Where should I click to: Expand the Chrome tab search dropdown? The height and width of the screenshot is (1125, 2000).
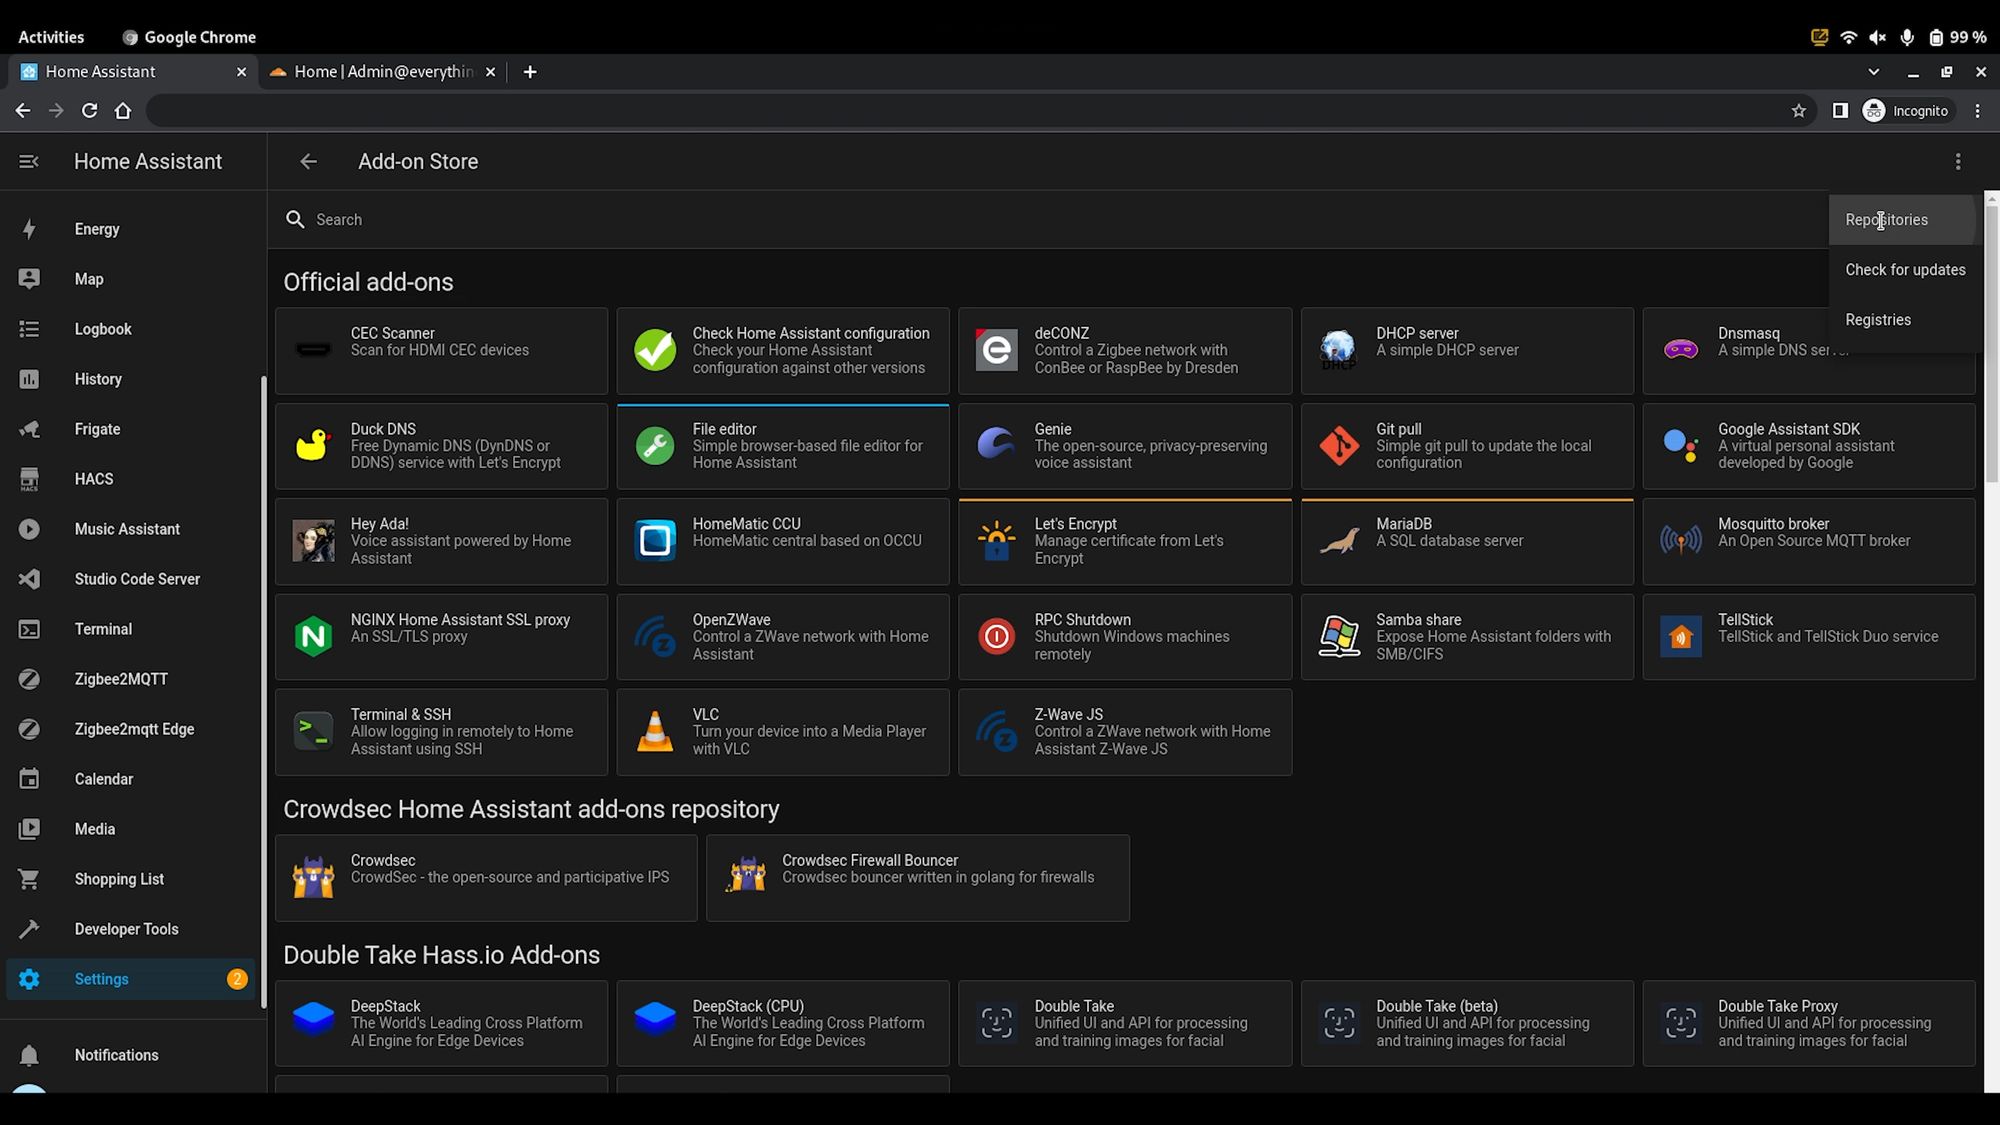click(x=1874, y=72)
